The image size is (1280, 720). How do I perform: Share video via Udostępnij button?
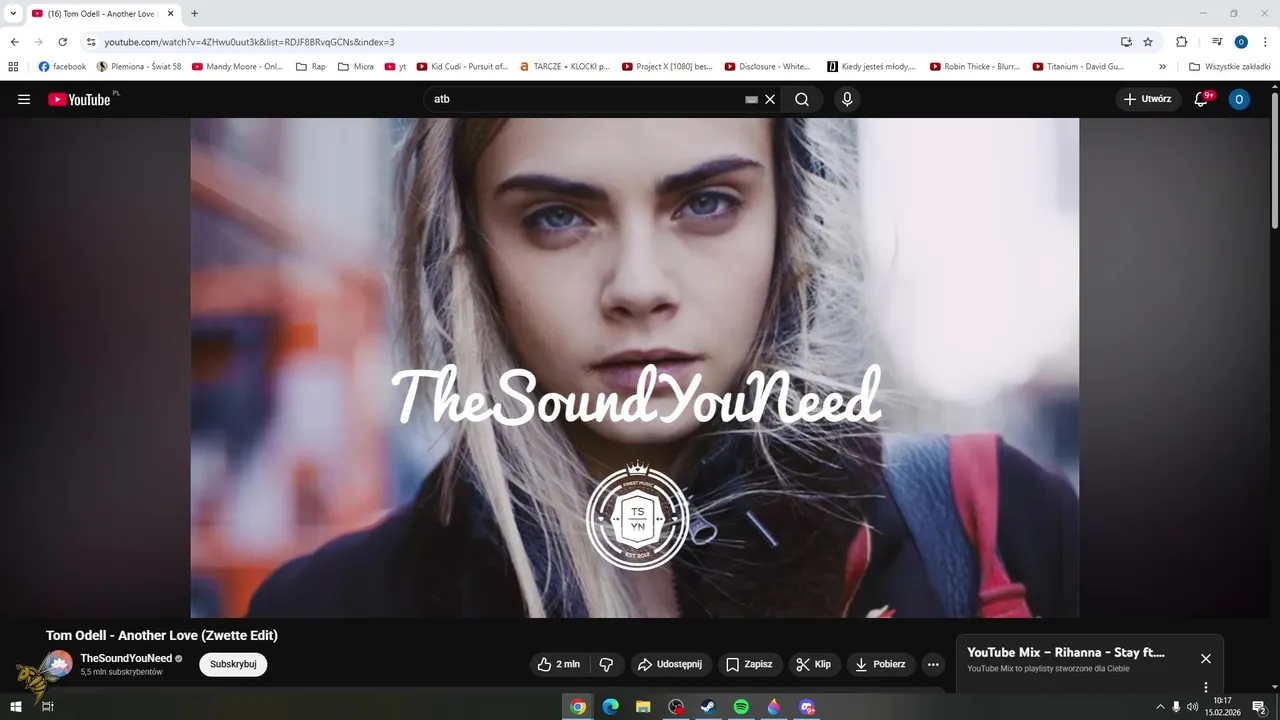(670, 664)
